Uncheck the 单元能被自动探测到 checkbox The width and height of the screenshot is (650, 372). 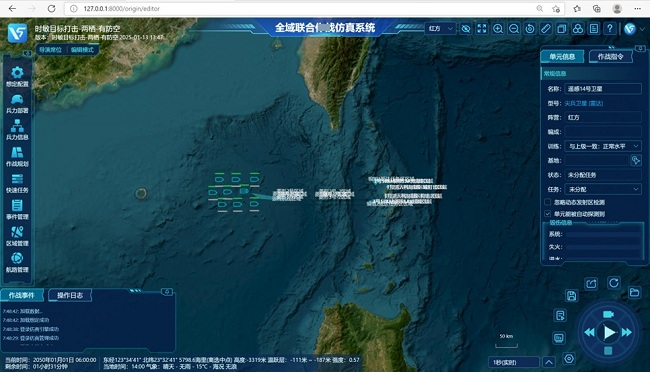548,214
